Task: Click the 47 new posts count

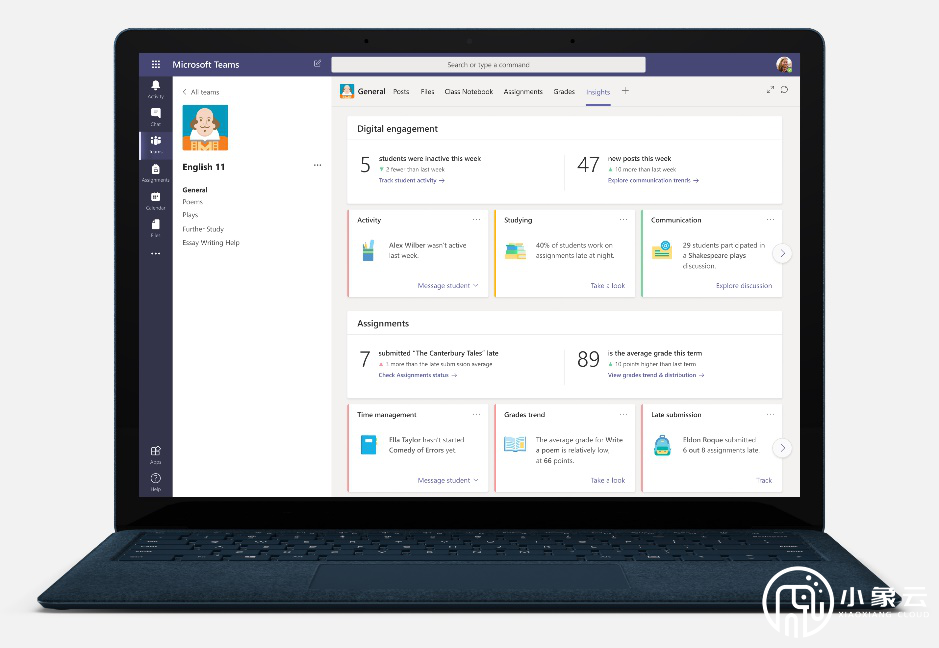Action: 588,165
